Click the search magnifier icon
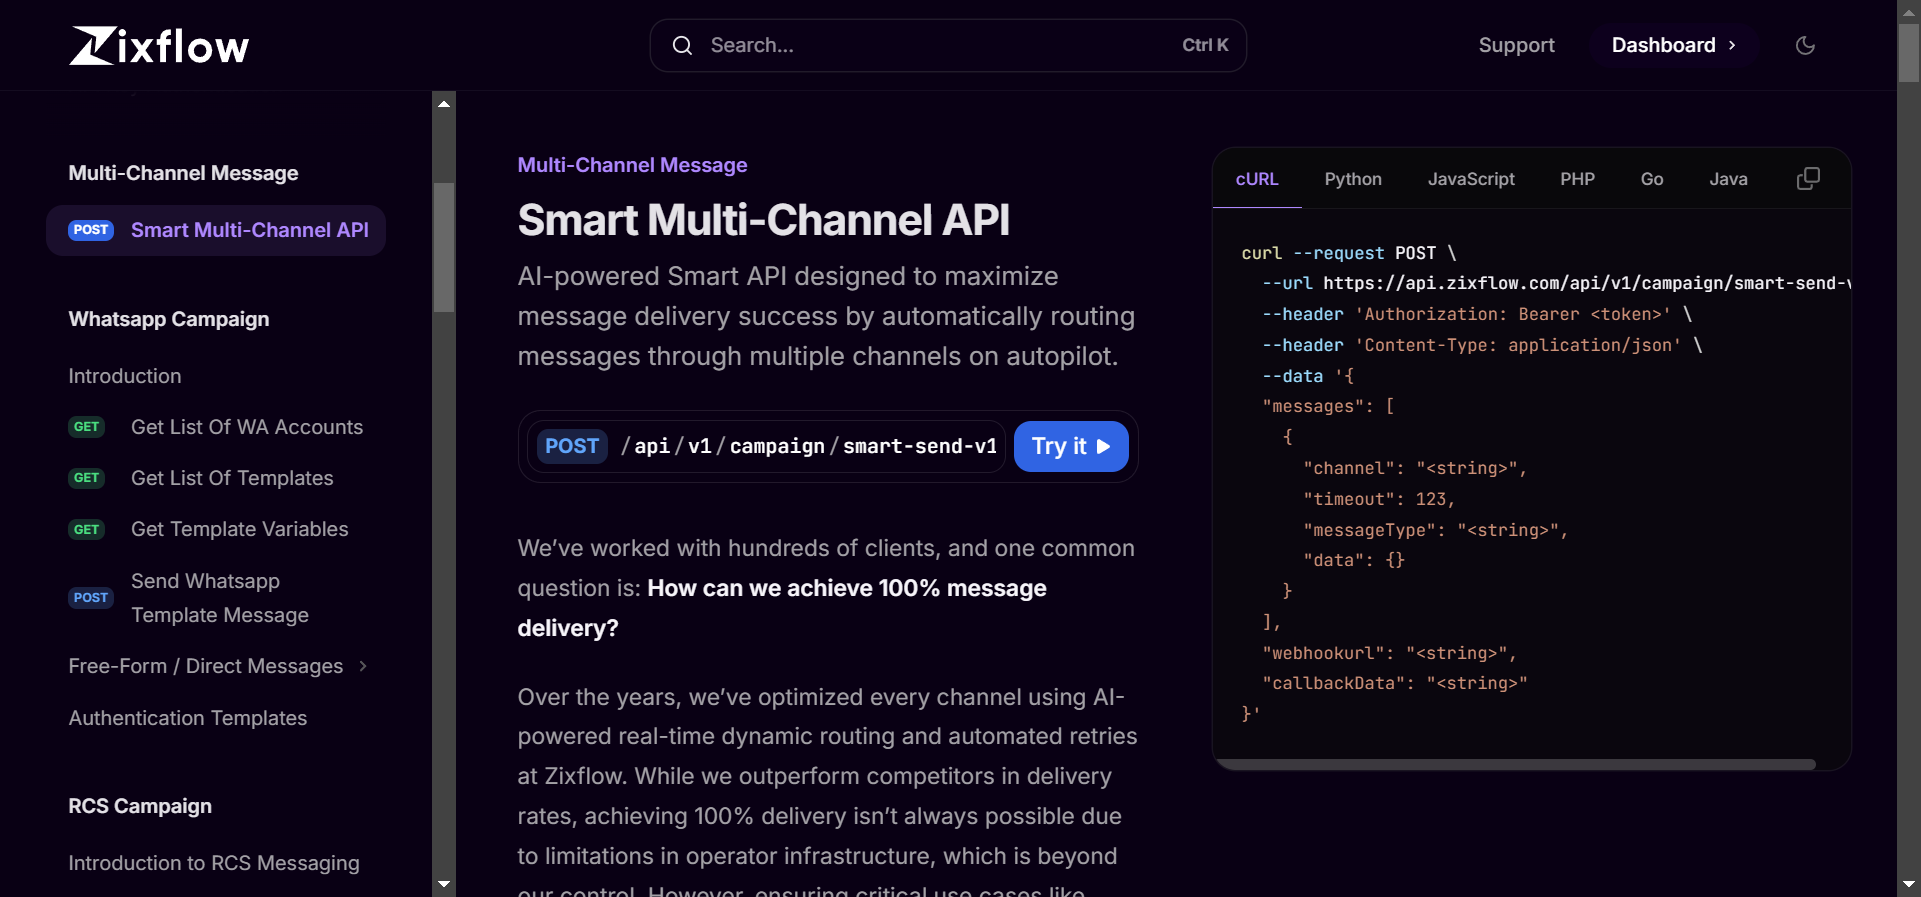 [x=682, y=45]
